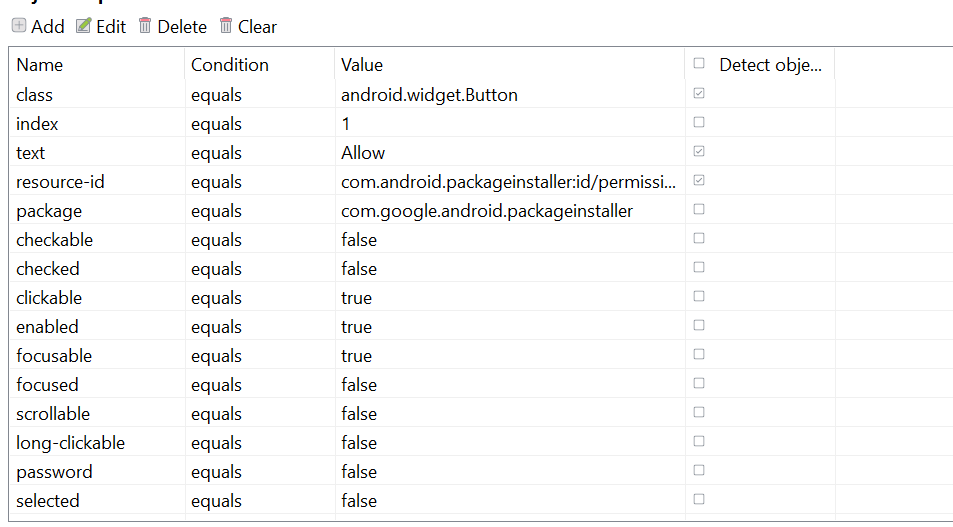Toggle the header Detect object checkbox
953x527 pixels.
[699, 64]
